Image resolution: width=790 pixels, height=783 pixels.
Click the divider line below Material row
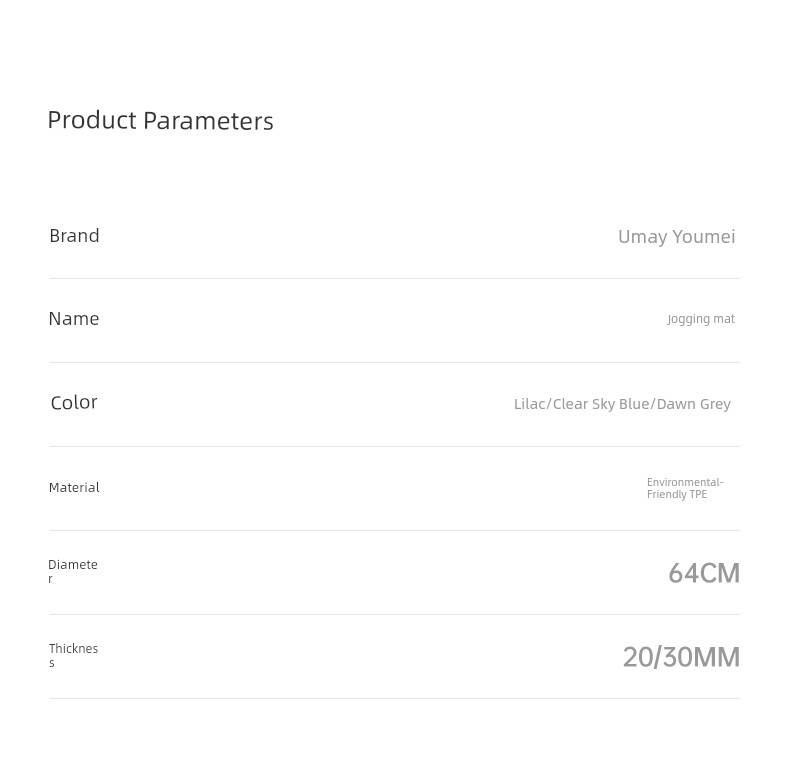click(x=394, y=530)
